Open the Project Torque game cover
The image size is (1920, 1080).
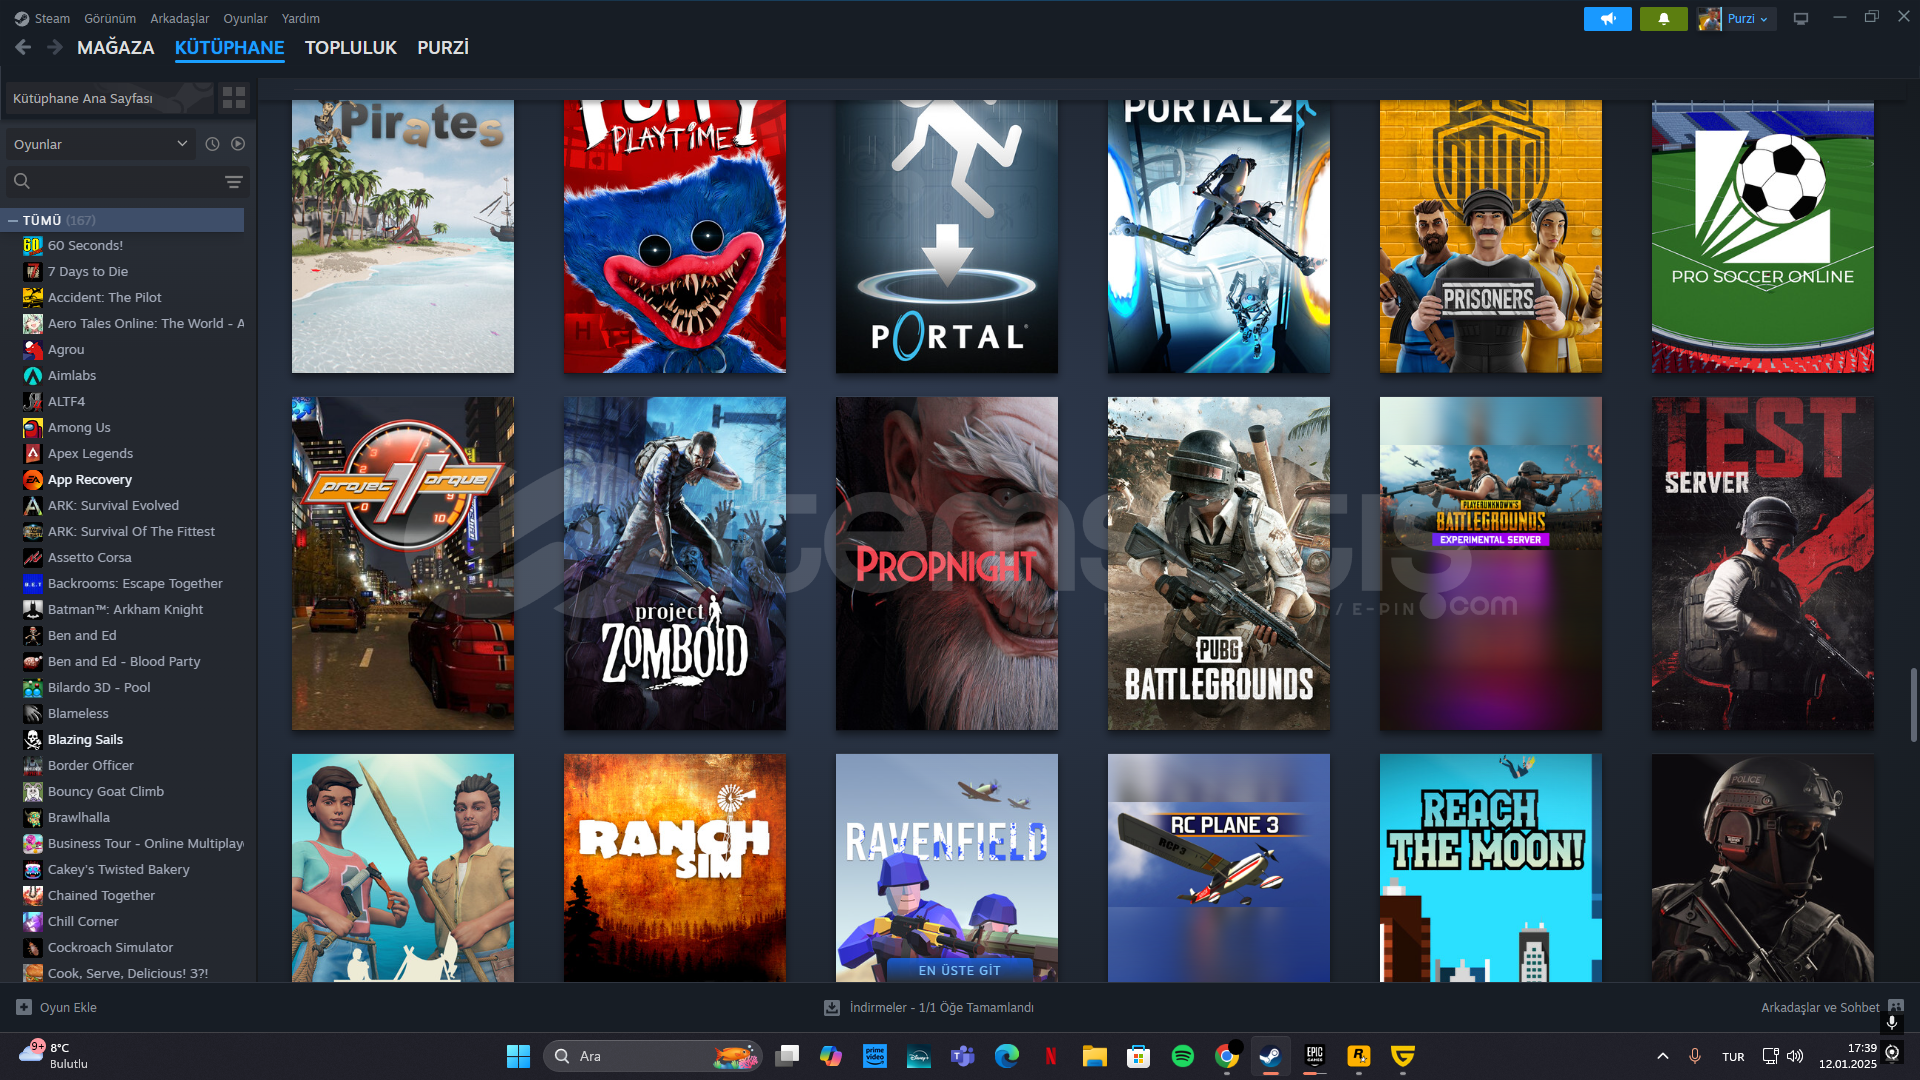(403, 563)
